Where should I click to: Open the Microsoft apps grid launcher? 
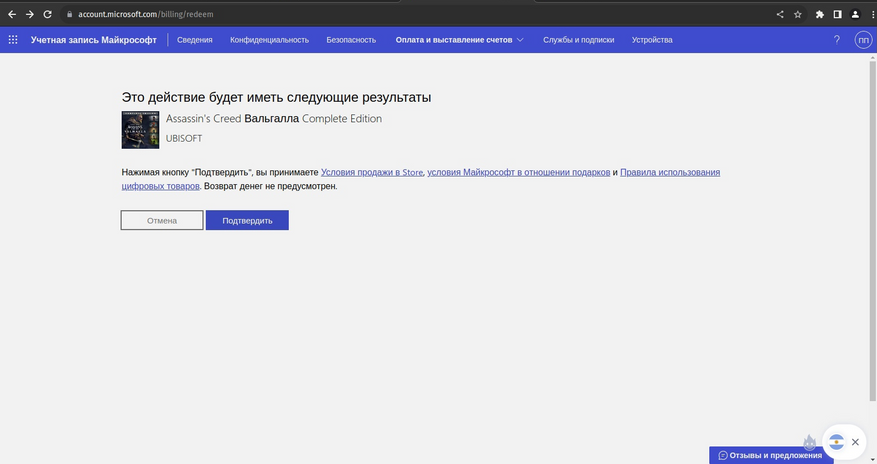(x=13, y=40)
